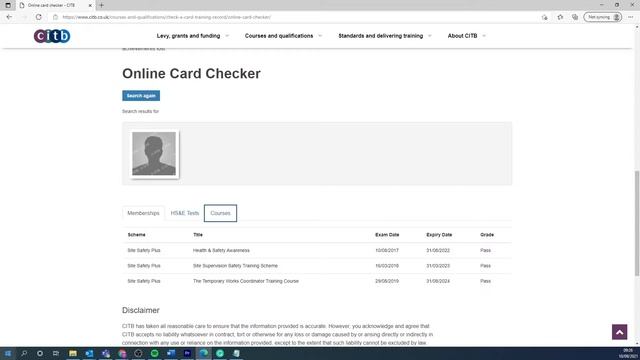Expand the About CITB menu
The width and height of the screenshot is (640, 360).
(x=467, y=36)
